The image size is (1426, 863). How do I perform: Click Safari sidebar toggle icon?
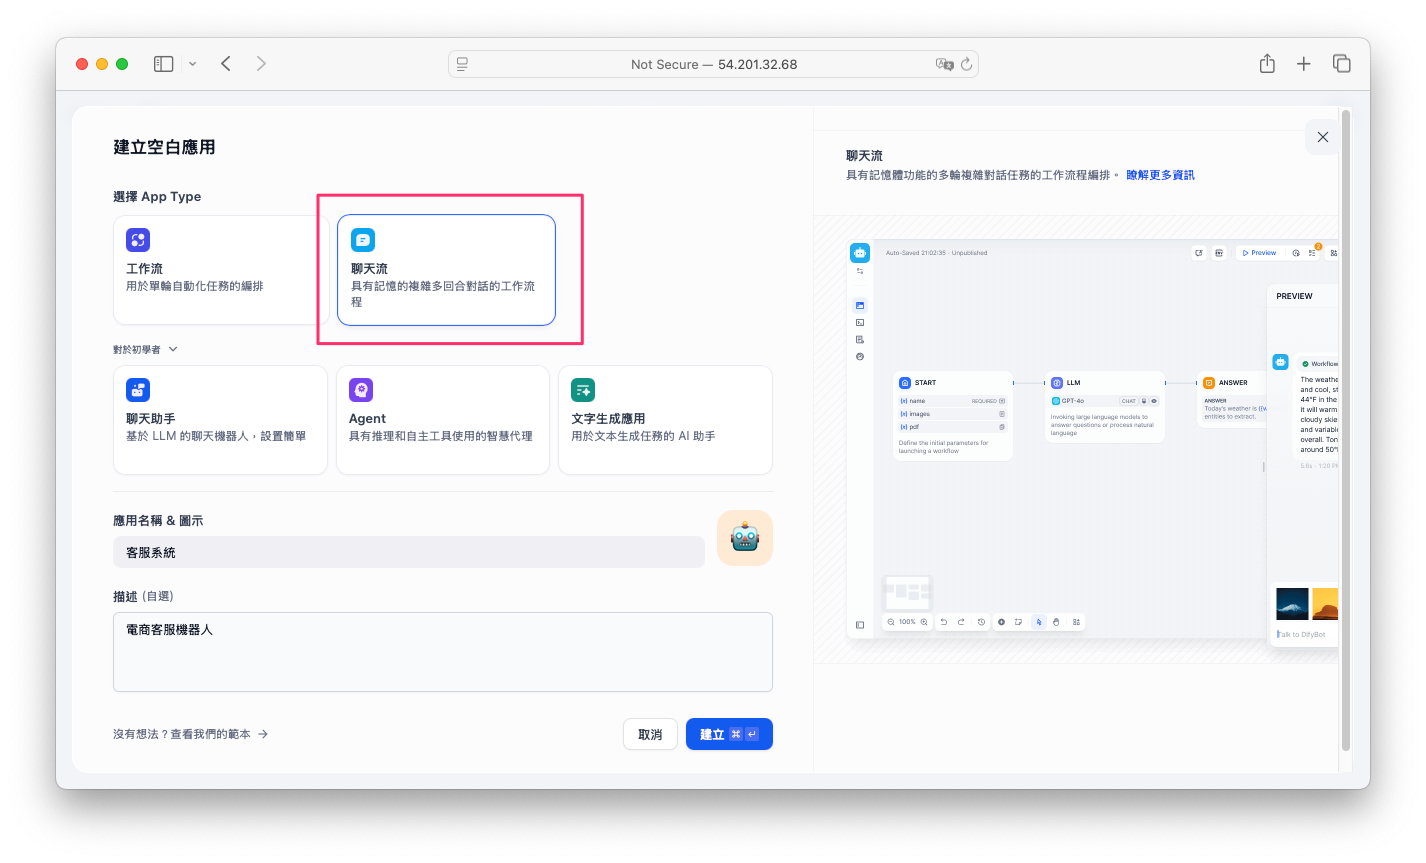tap(163, 64)
